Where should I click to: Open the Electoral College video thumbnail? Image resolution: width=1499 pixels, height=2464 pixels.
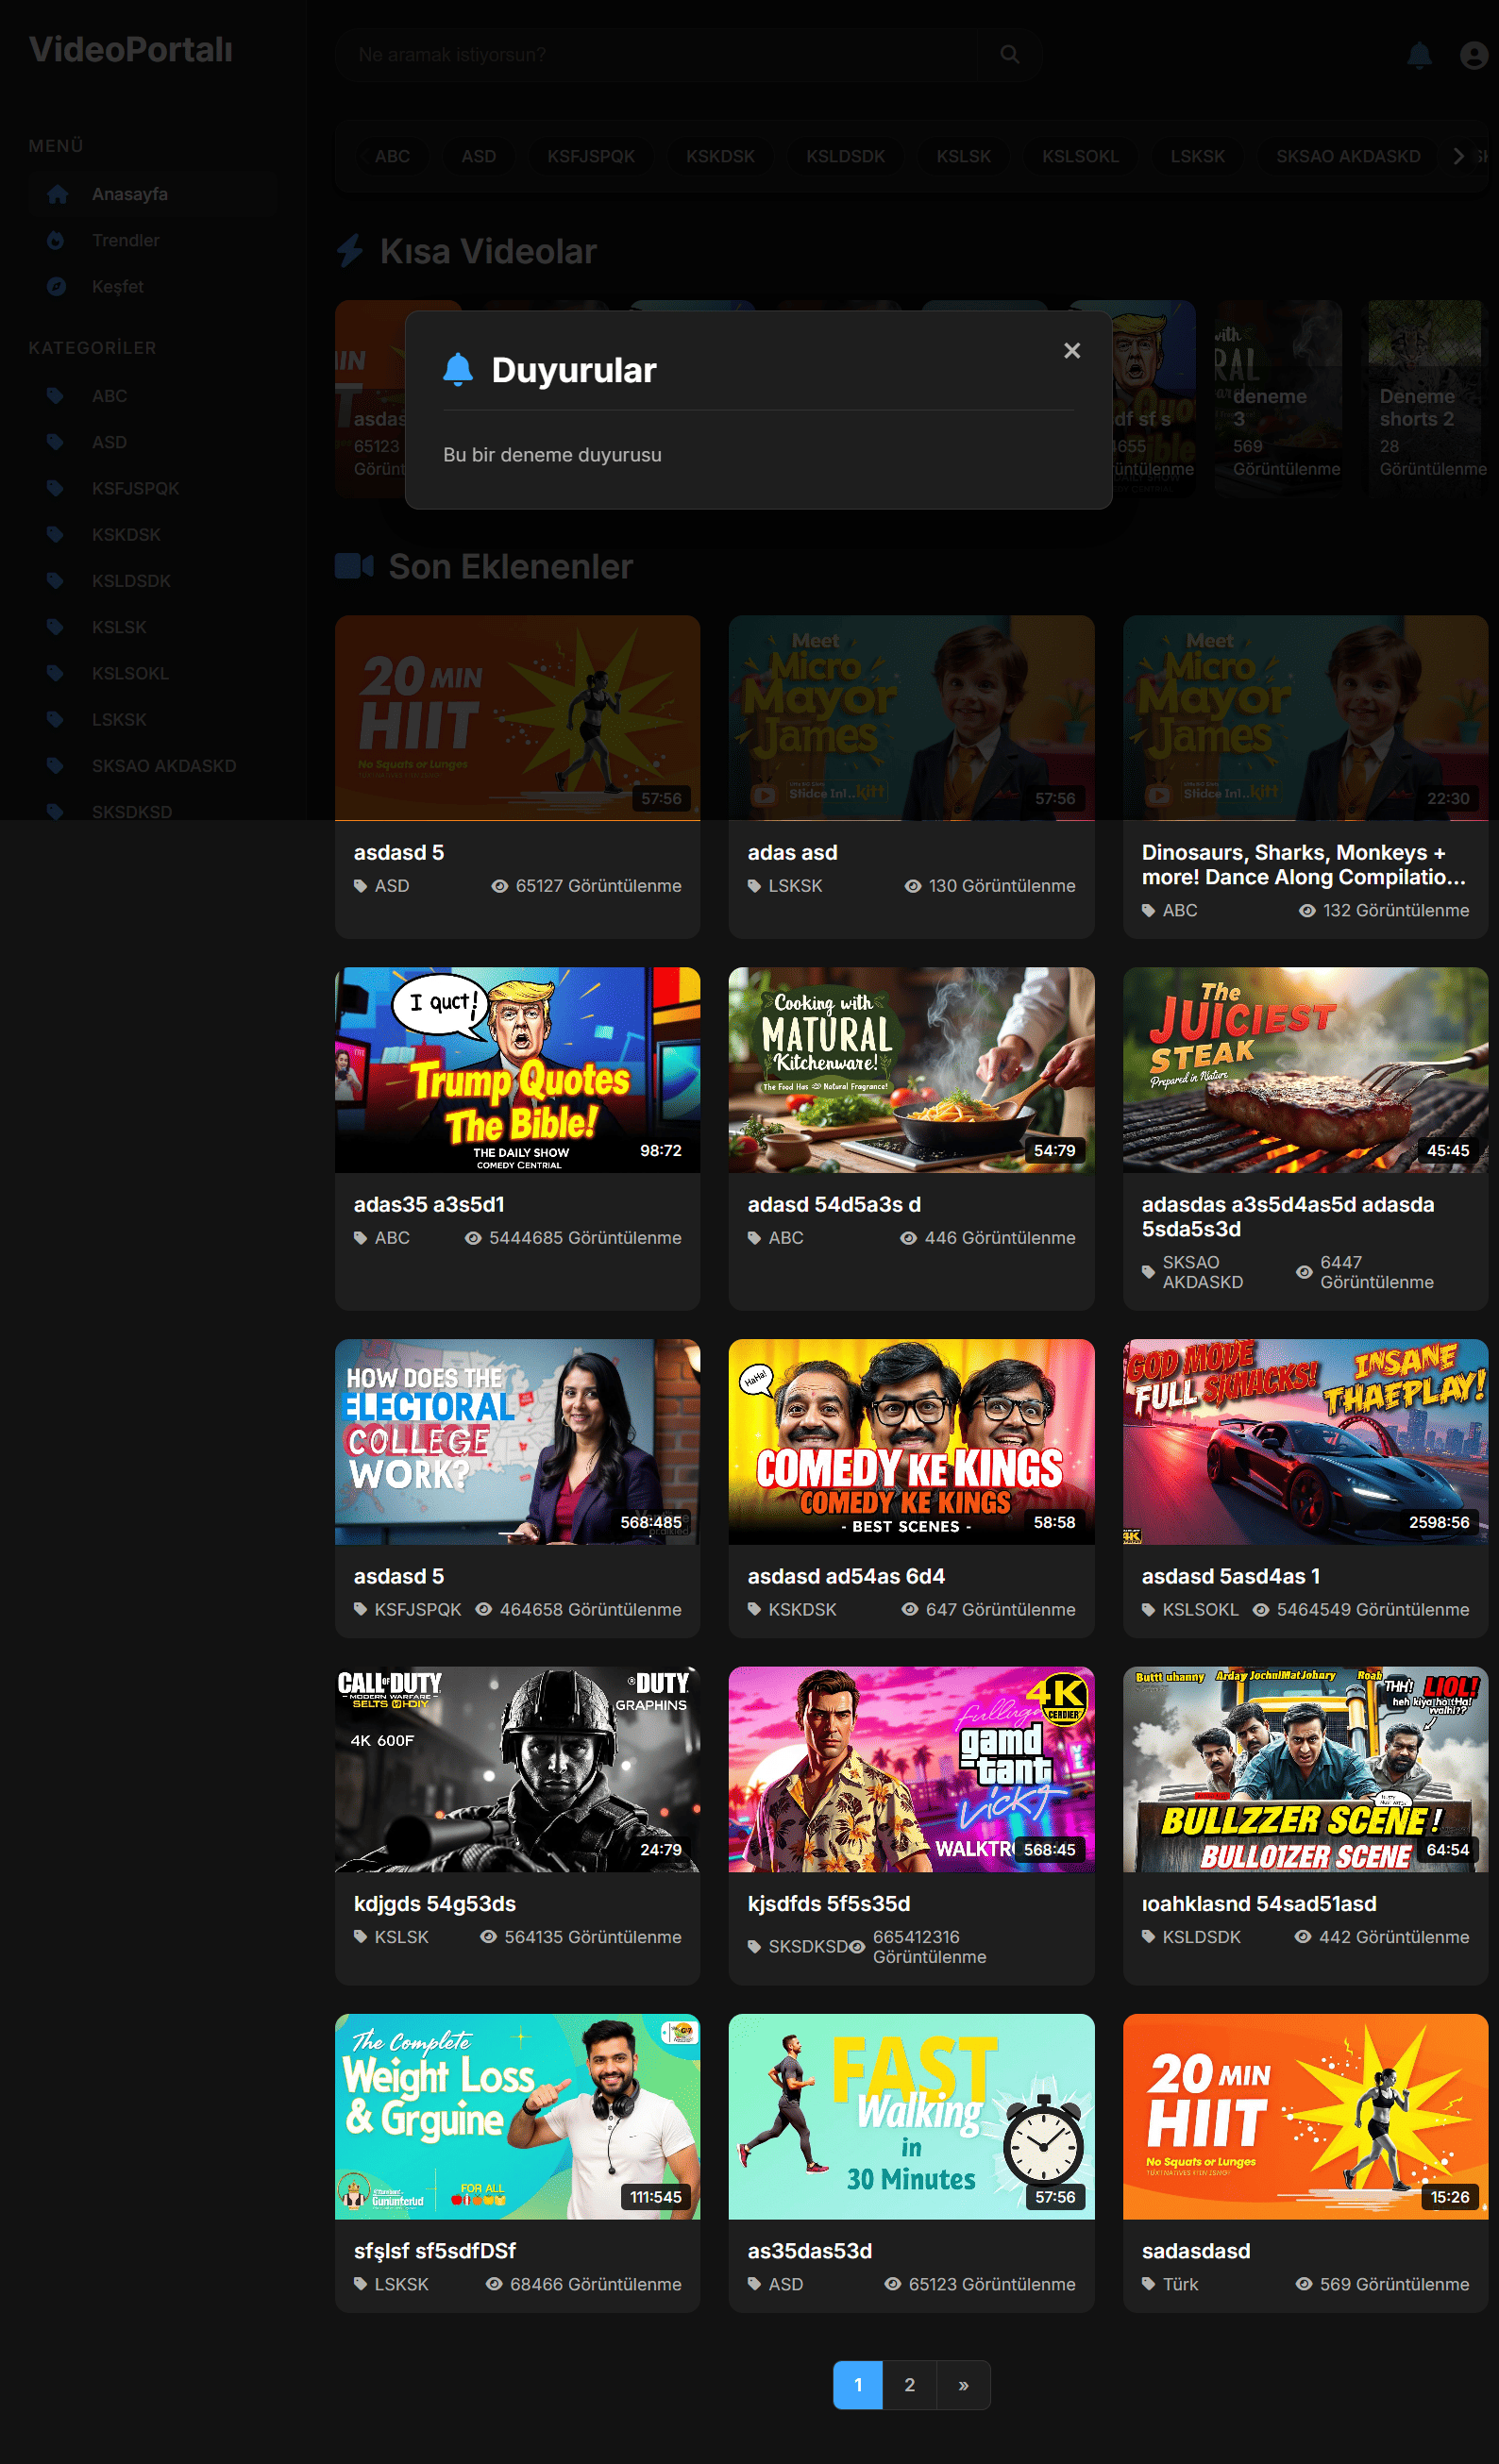(517, 1441)
